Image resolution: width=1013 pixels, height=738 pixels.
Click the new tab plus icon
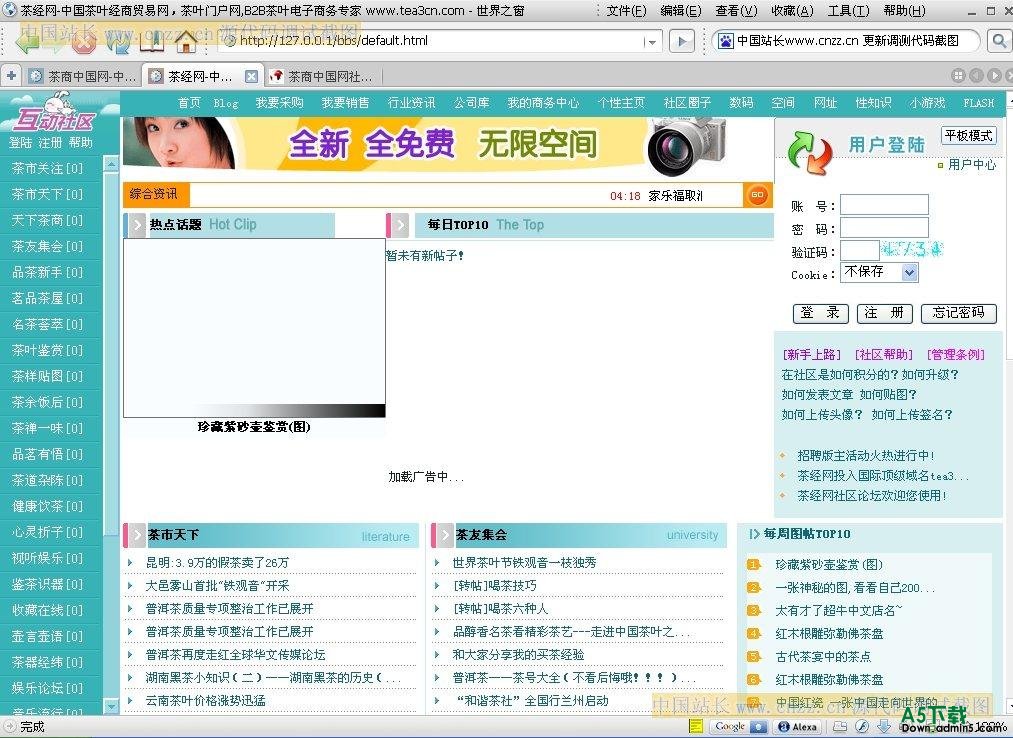(11, 76)
